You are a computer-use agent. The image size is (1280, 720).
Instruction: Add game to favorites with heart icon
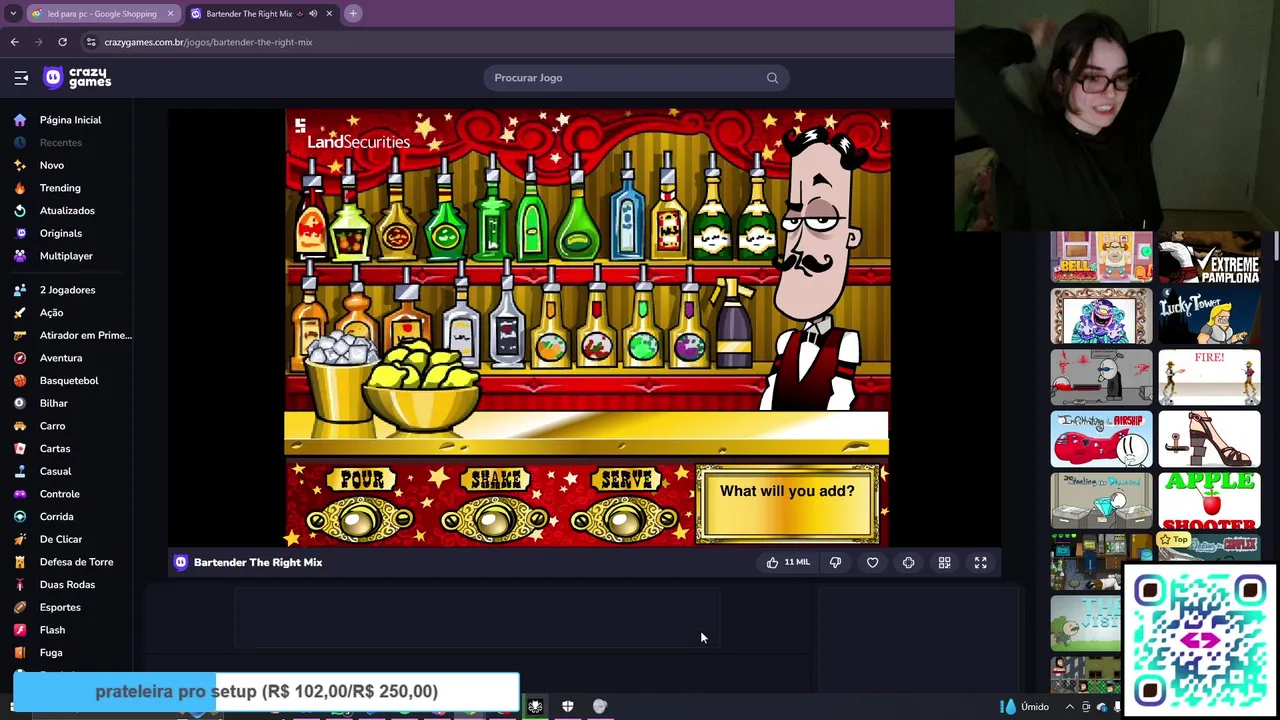pyautogui.click(x=872, y=563)
